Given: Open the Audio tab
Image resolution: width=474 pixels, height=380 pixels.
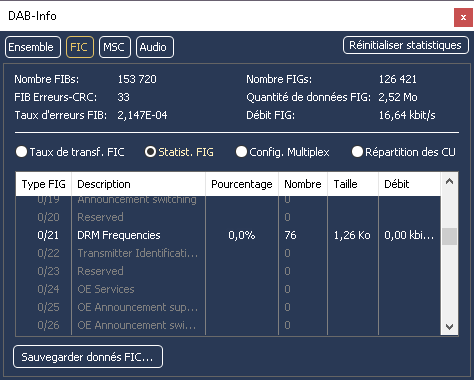Looking at the screenshot, I should [x=155, y=47].
